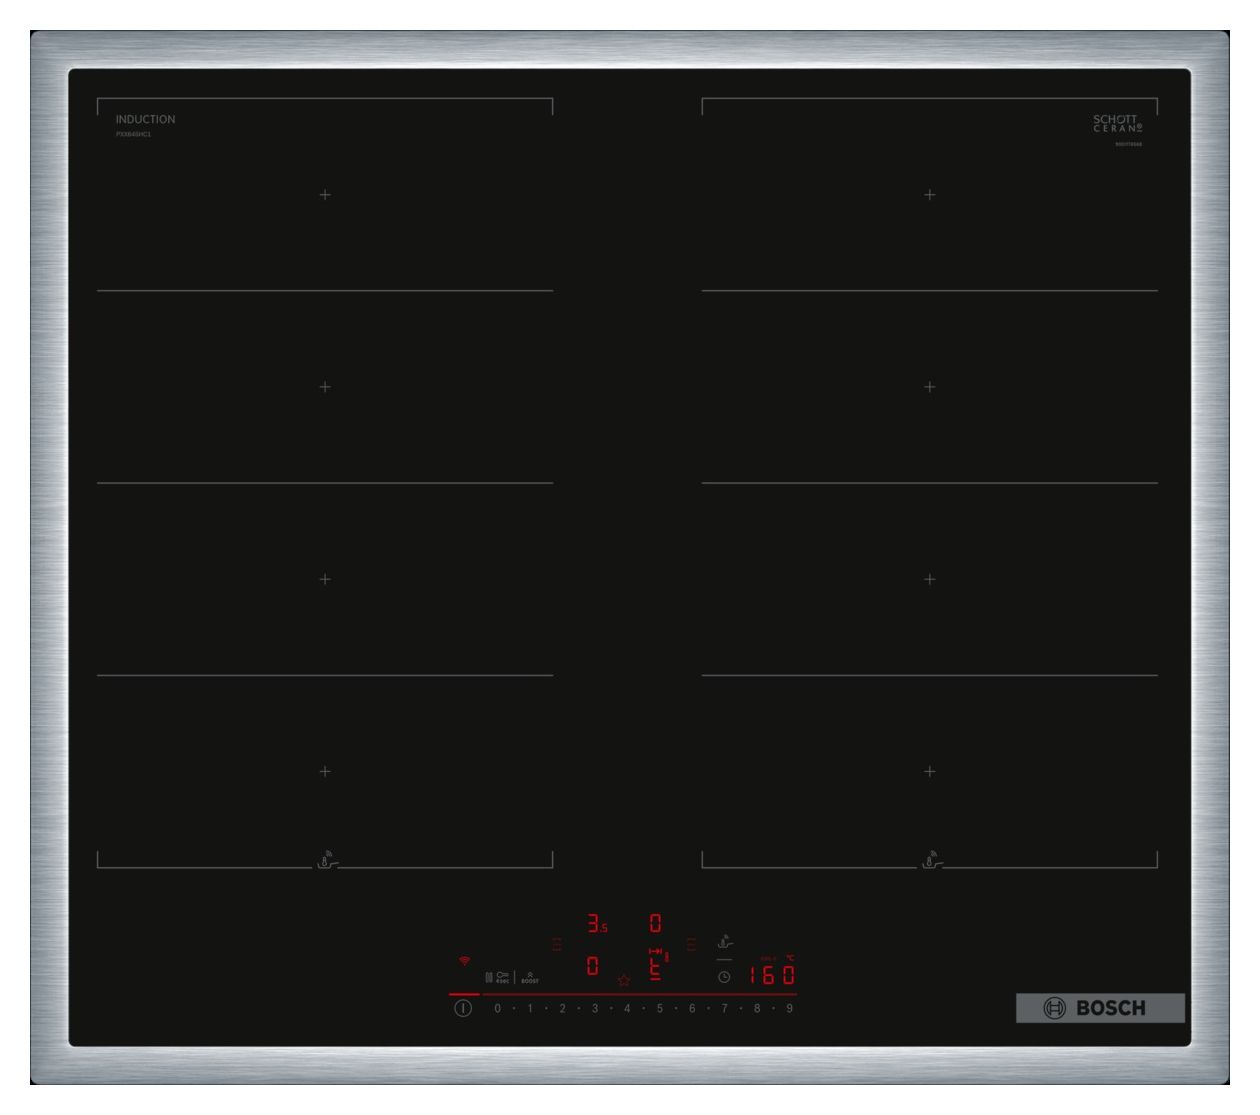Set power level 6 on the slider
The image size is (1260, 1115).
[x=692, y=1008]
